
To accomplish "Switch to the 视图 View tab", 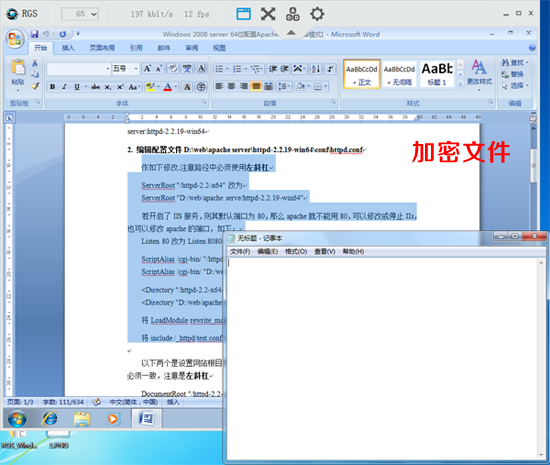I will click(219, 48).
